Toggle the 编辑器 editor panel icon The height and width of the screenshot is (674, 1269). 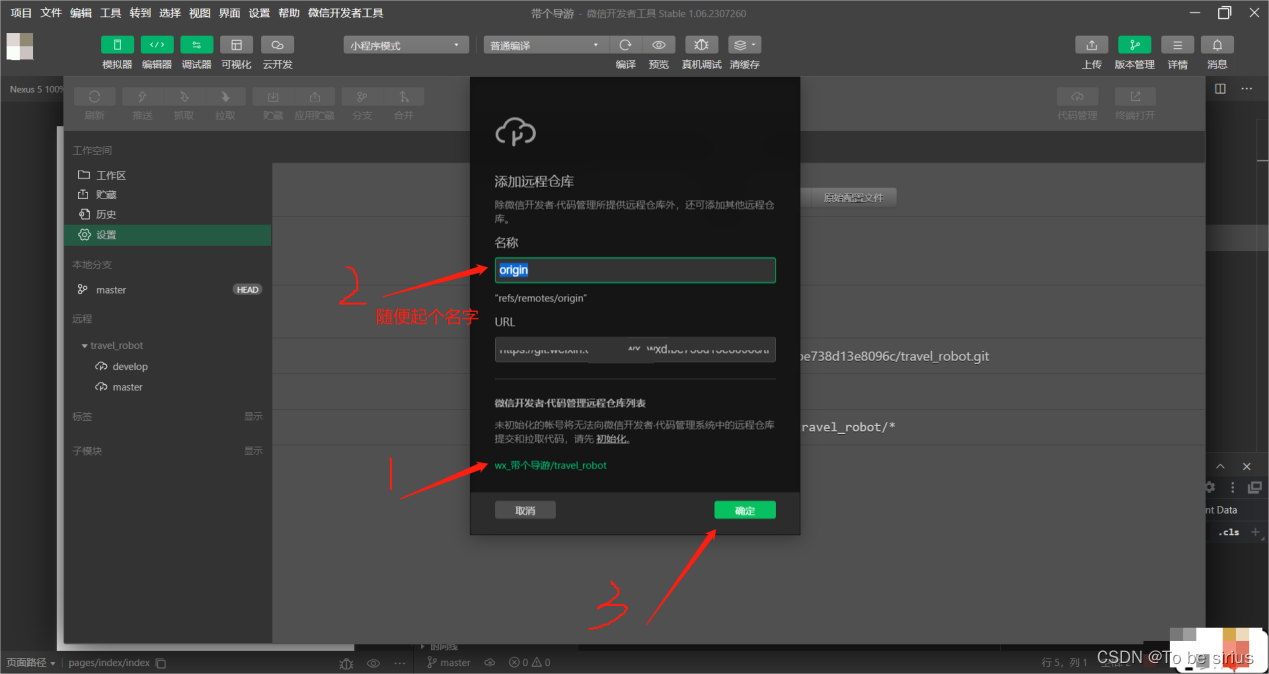(x=156, y=45)
